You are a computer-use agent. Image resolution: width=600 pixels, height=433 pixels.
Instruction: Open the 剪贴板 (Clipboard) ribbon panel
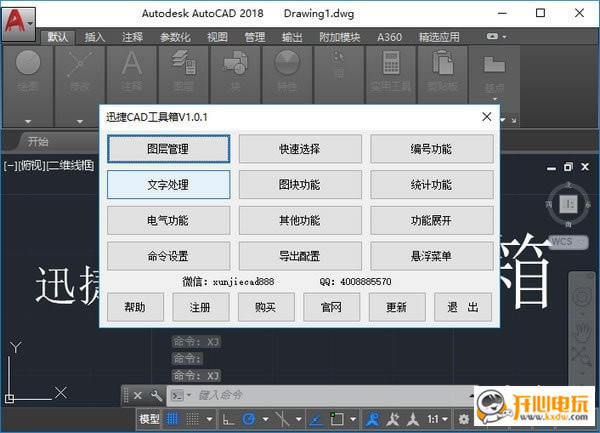click(x=443, y=73)
